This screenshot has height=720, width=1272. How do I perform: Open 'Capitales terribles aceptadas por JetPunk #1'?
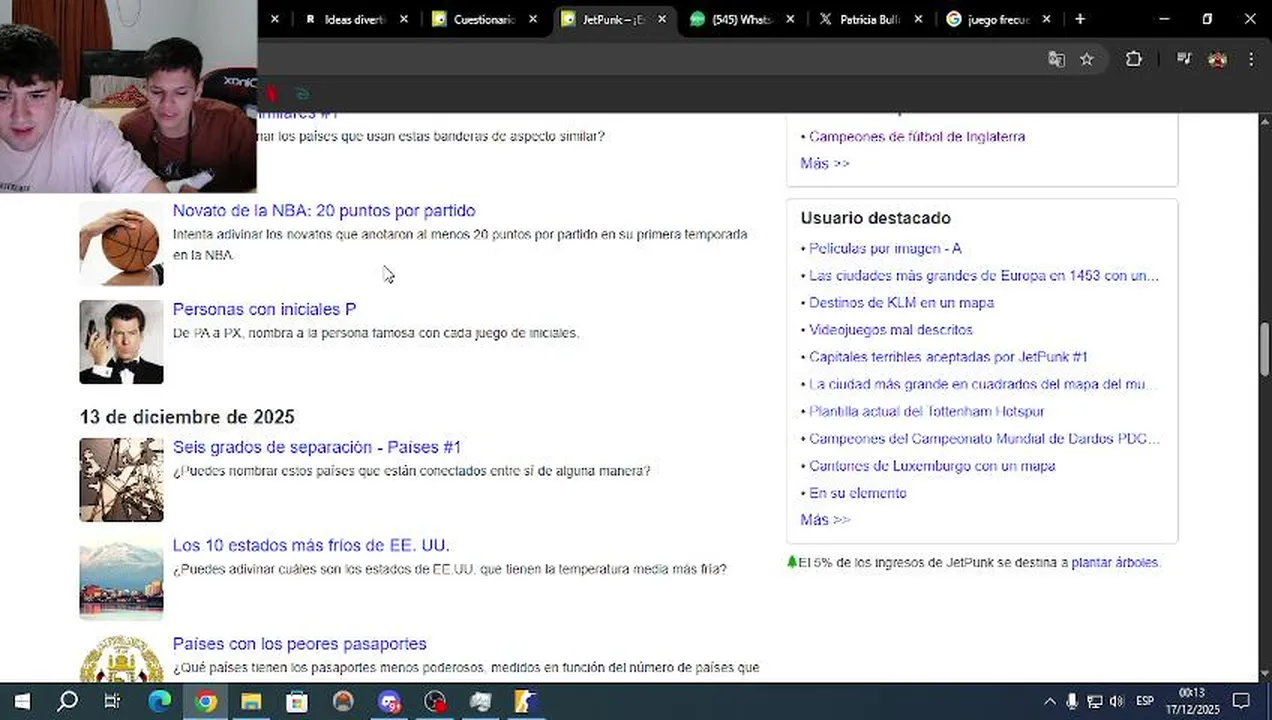point(948,356)
